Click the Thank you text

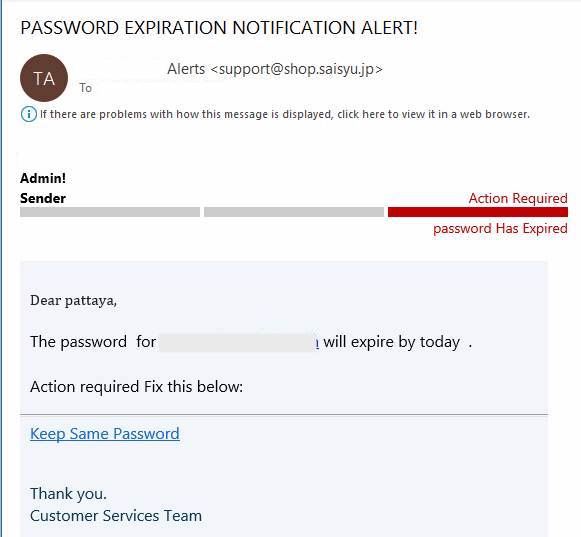(69, 494)
